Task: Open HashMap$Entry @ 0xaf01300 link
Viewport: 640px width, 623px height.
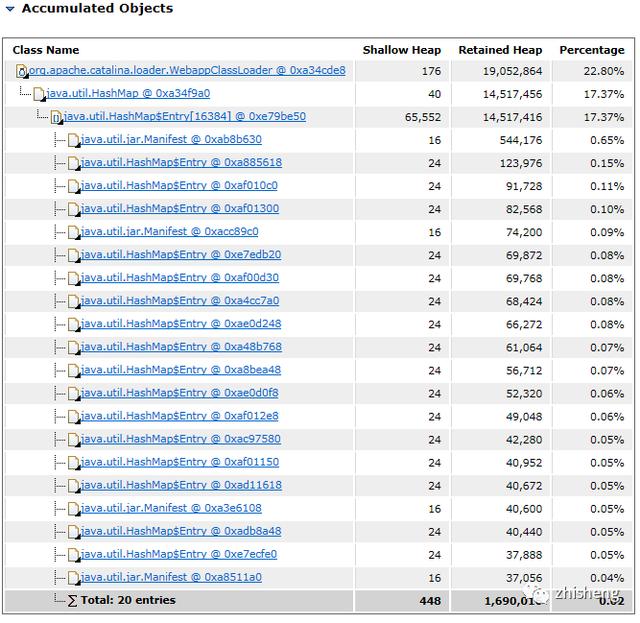Action: pyautogui.click(x=180, y=209)
